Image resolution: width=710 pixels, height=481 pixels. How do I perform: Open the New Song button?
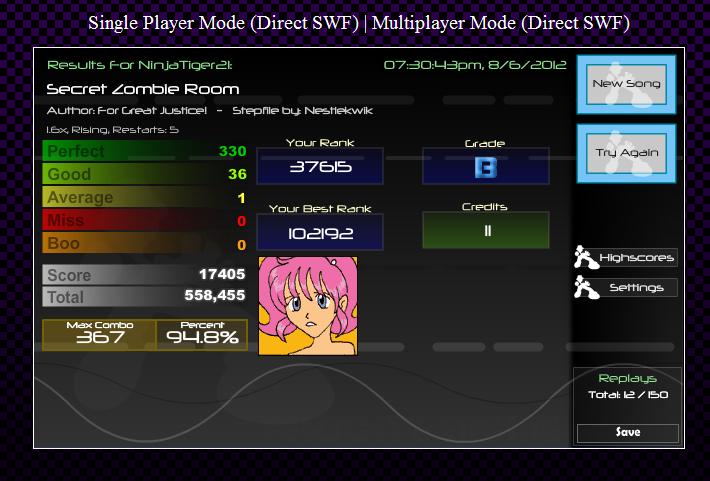[626, 84]
